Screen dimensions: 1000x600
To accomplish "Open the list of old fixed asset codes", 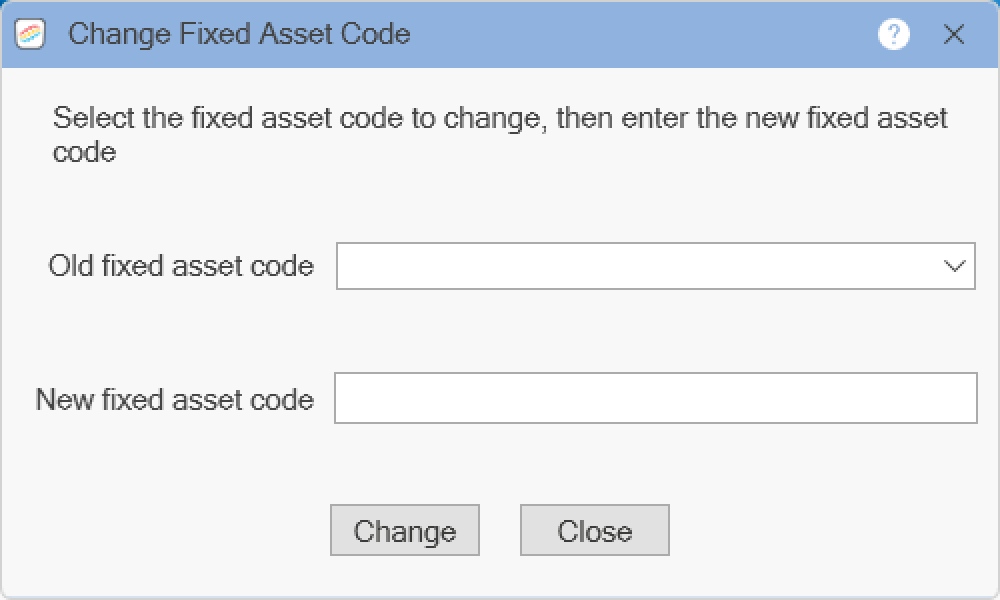I will coord(954,266).
